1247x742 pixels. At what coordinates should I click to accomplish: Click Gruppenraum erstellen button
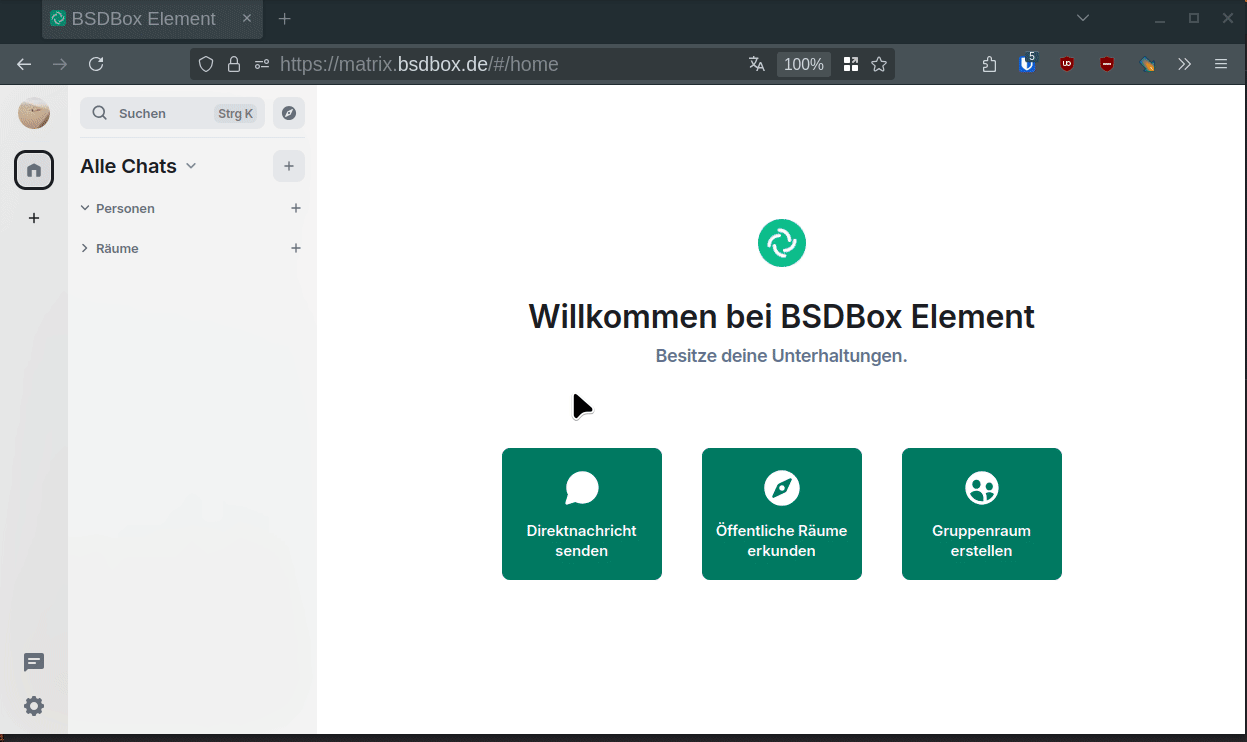(x=982, y=514)
